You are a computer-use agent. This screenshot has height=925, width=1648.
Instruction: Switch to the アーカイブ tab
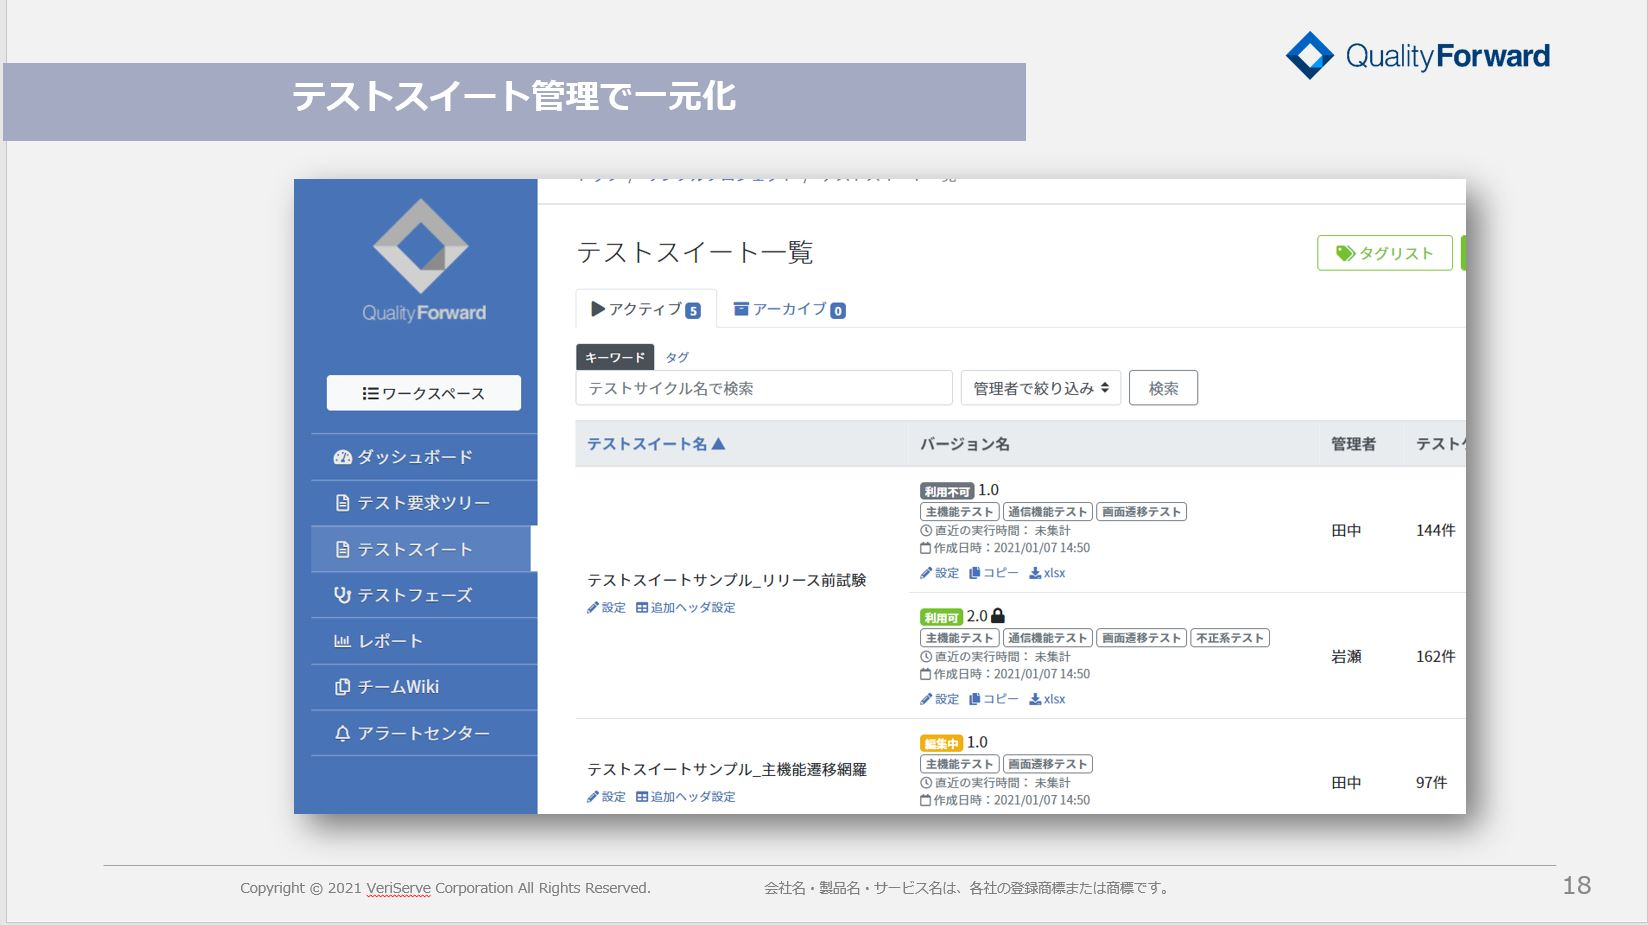coord(789,309)
